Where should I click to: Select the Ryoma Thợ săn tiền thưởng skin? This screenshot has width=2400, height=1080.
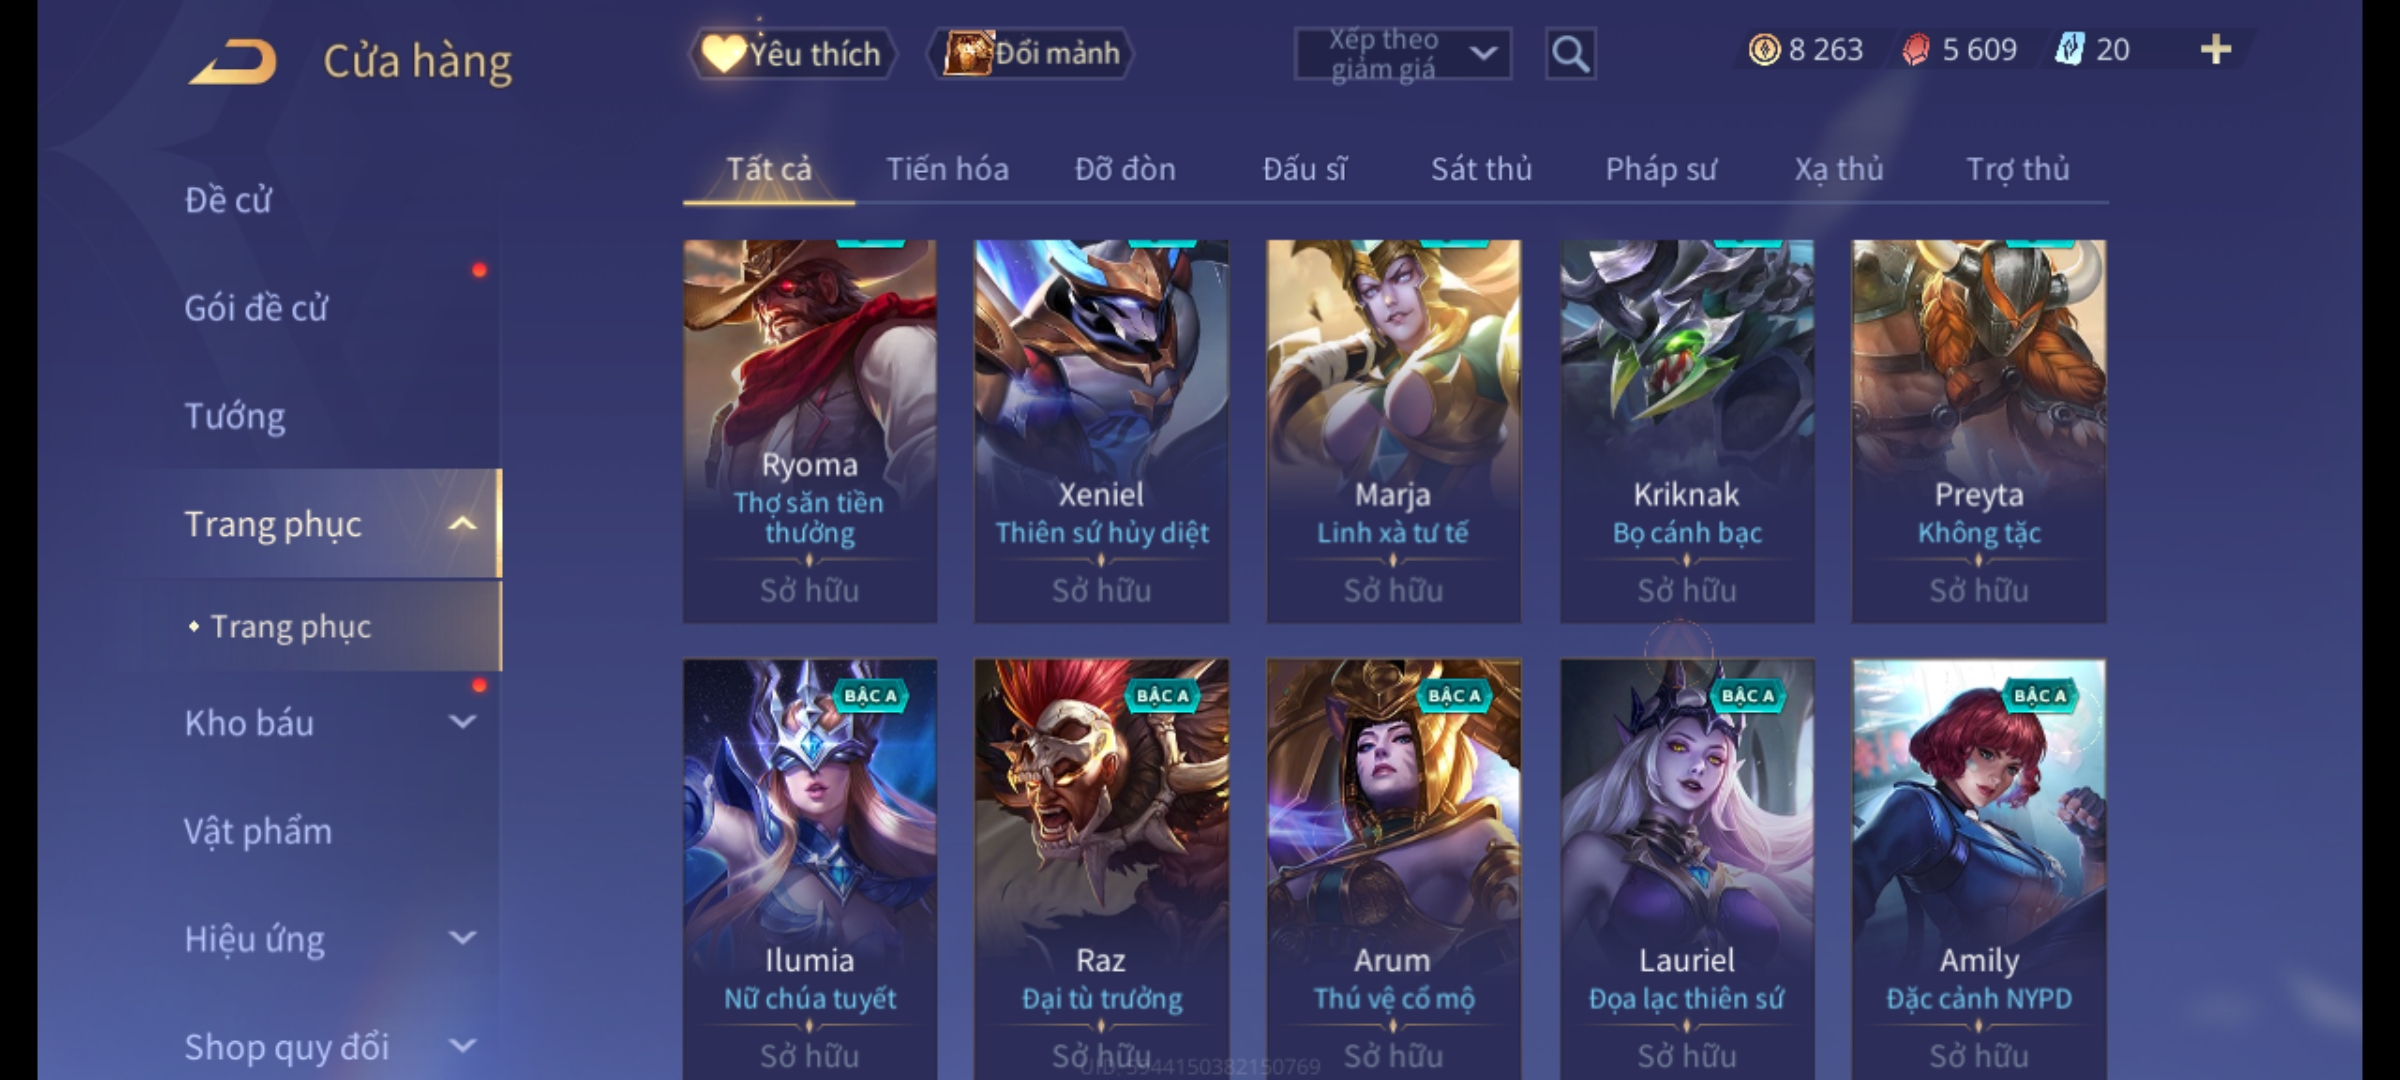tap(810, 431)
